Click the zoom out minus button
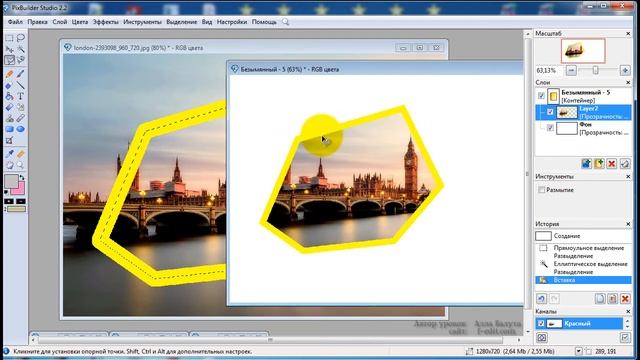 point(571,70)
